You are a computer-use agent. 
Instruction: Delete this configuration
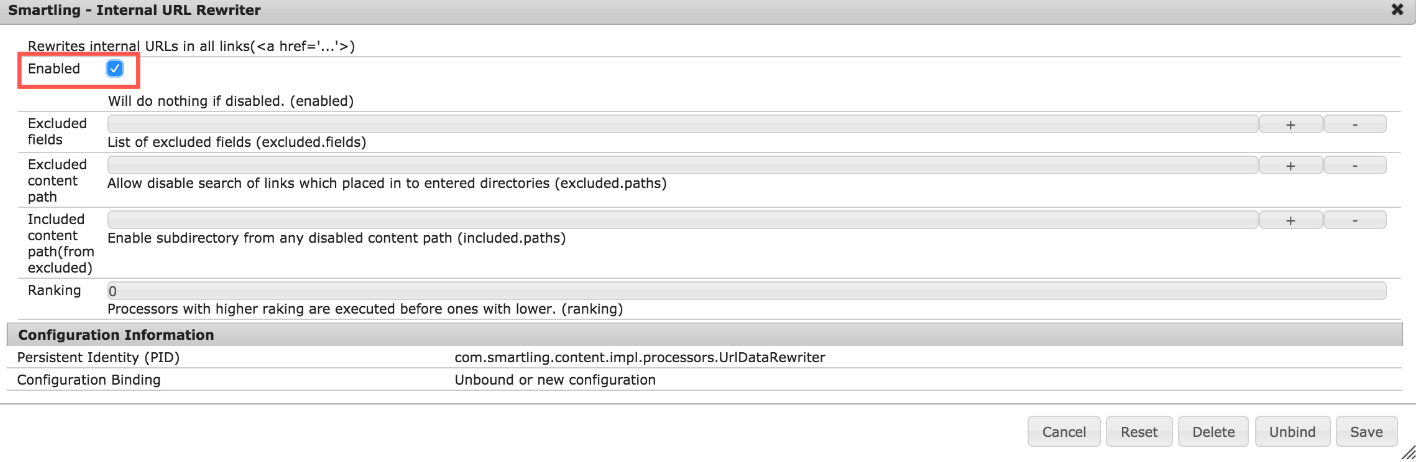[x=1214, y=432]
